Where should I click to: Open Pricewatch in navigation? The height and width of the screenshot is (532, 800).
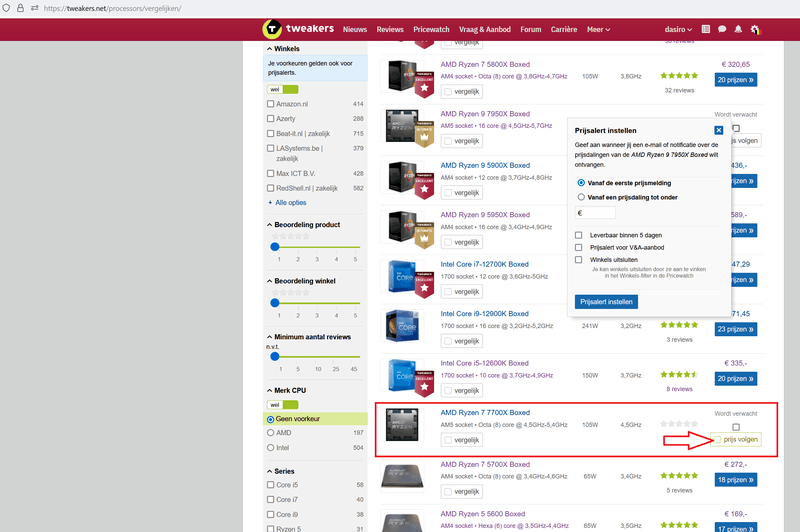tap(431, 30)
